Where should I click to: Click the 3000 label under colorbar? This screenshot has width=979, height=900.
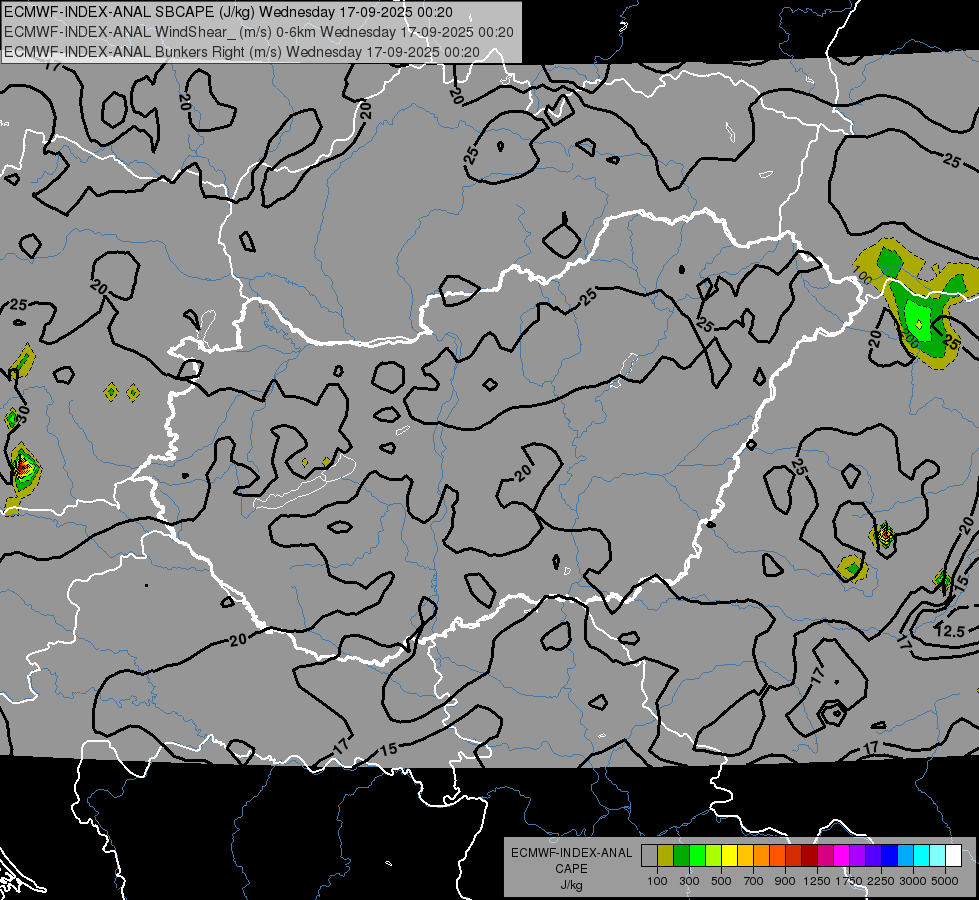912,881
